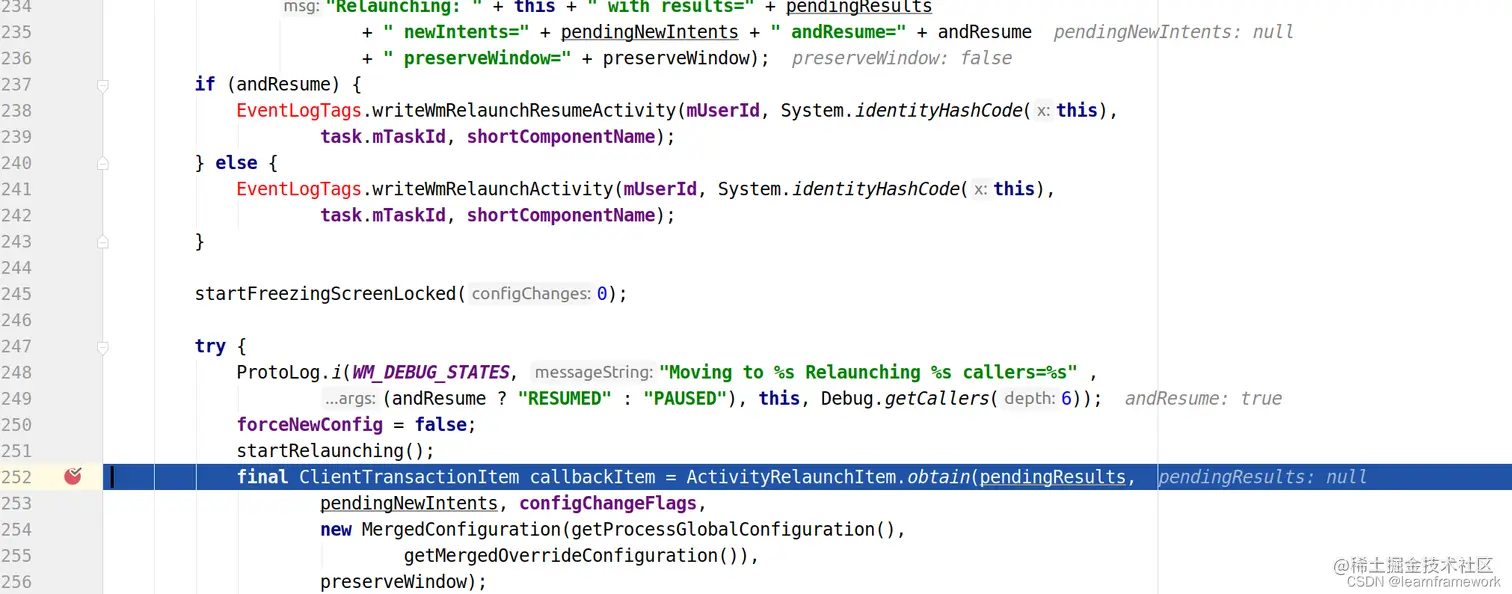Click pendingNewIntents on line 253

pos(409,503)
